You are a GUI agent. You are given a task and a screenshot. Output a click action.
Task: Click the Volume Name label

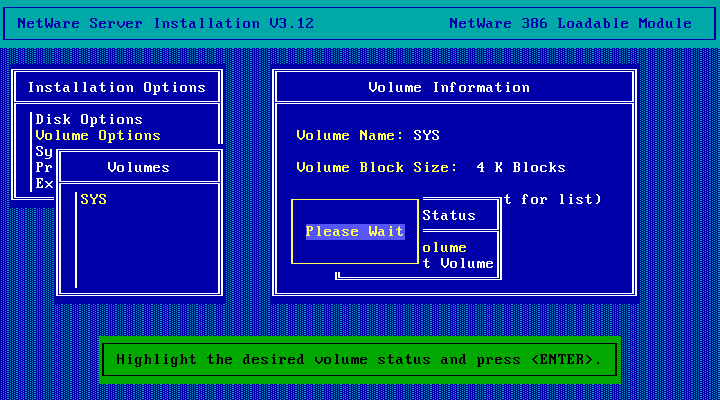[x=350, y=135]
